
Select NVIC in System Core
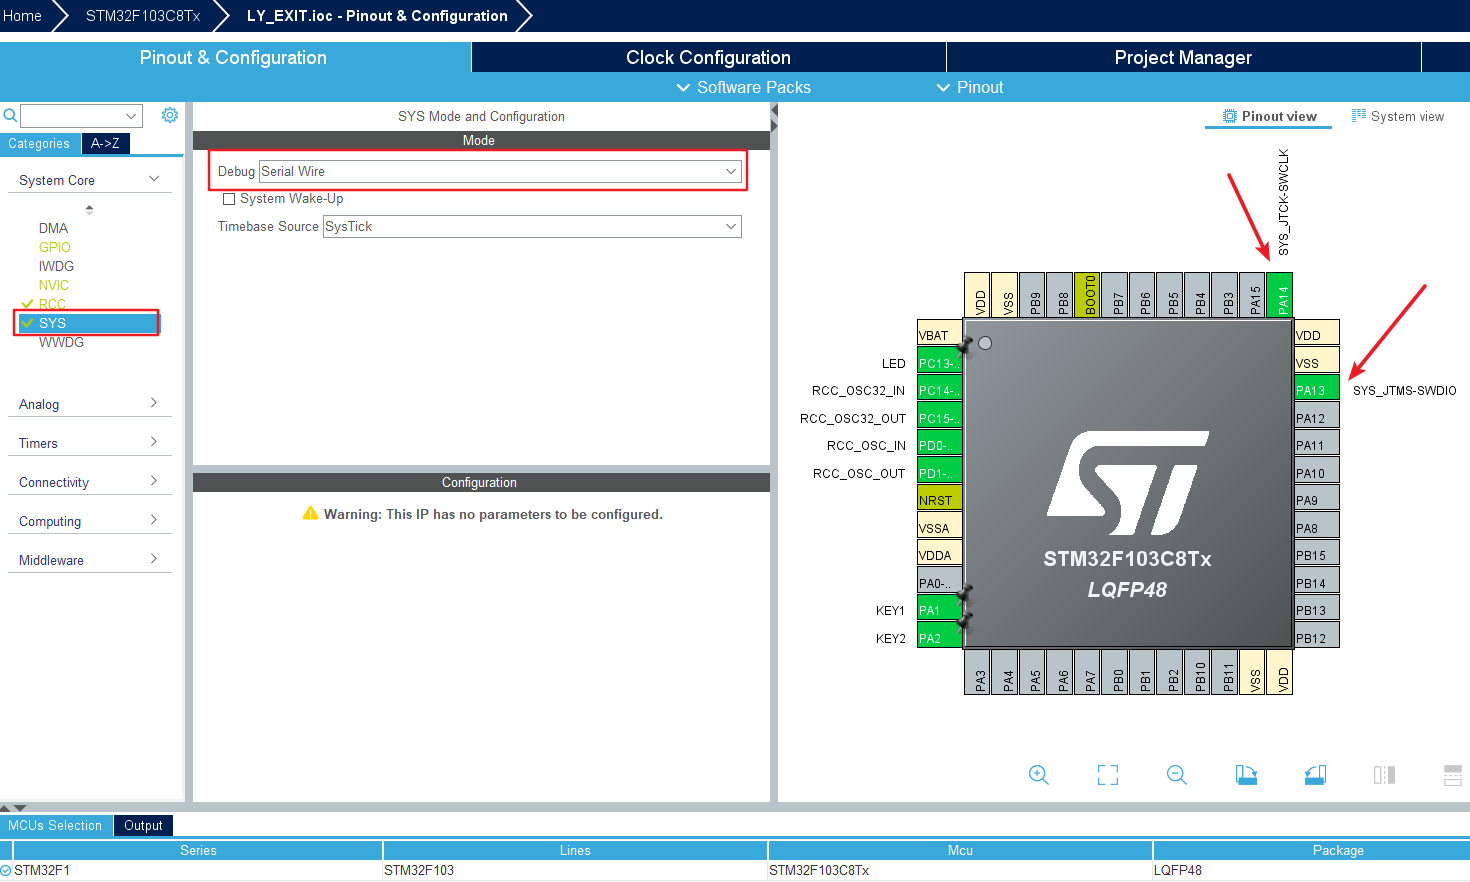[54, 285]
